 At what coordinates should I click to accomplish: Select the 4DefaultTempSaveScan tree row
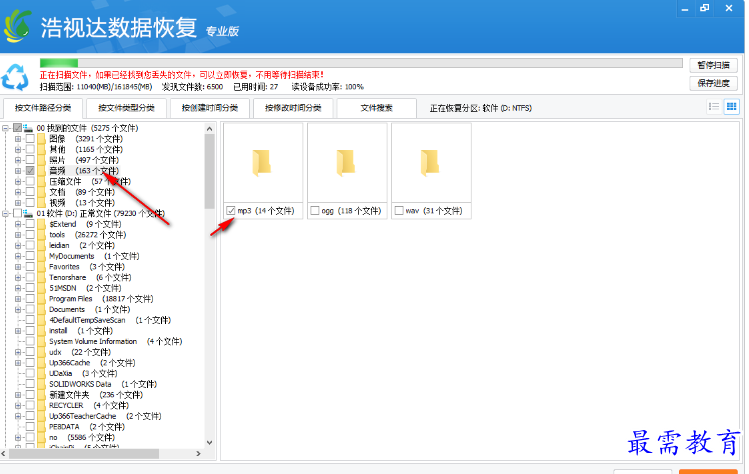coord(110,320)
